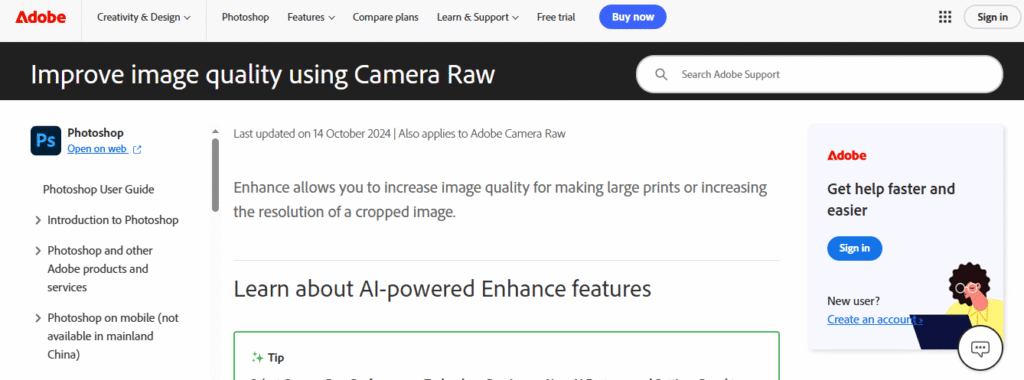Click the sidebar scroll-up arrow

215,132
